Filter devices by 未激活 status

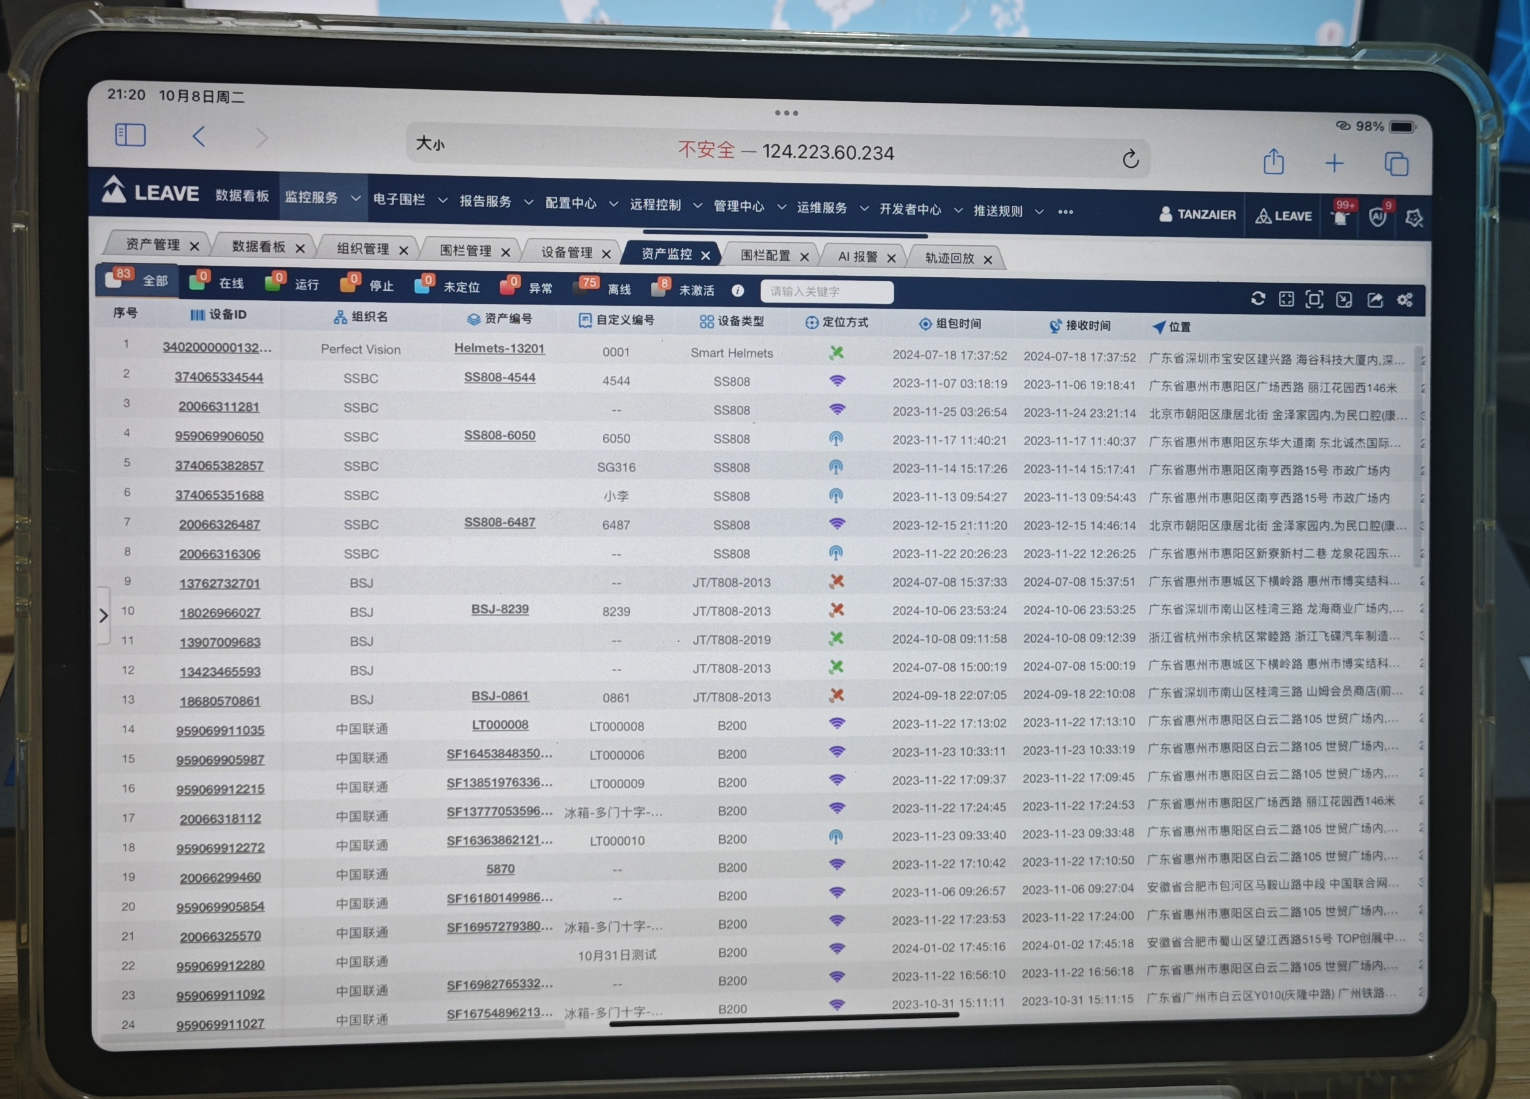pos(685,290)
